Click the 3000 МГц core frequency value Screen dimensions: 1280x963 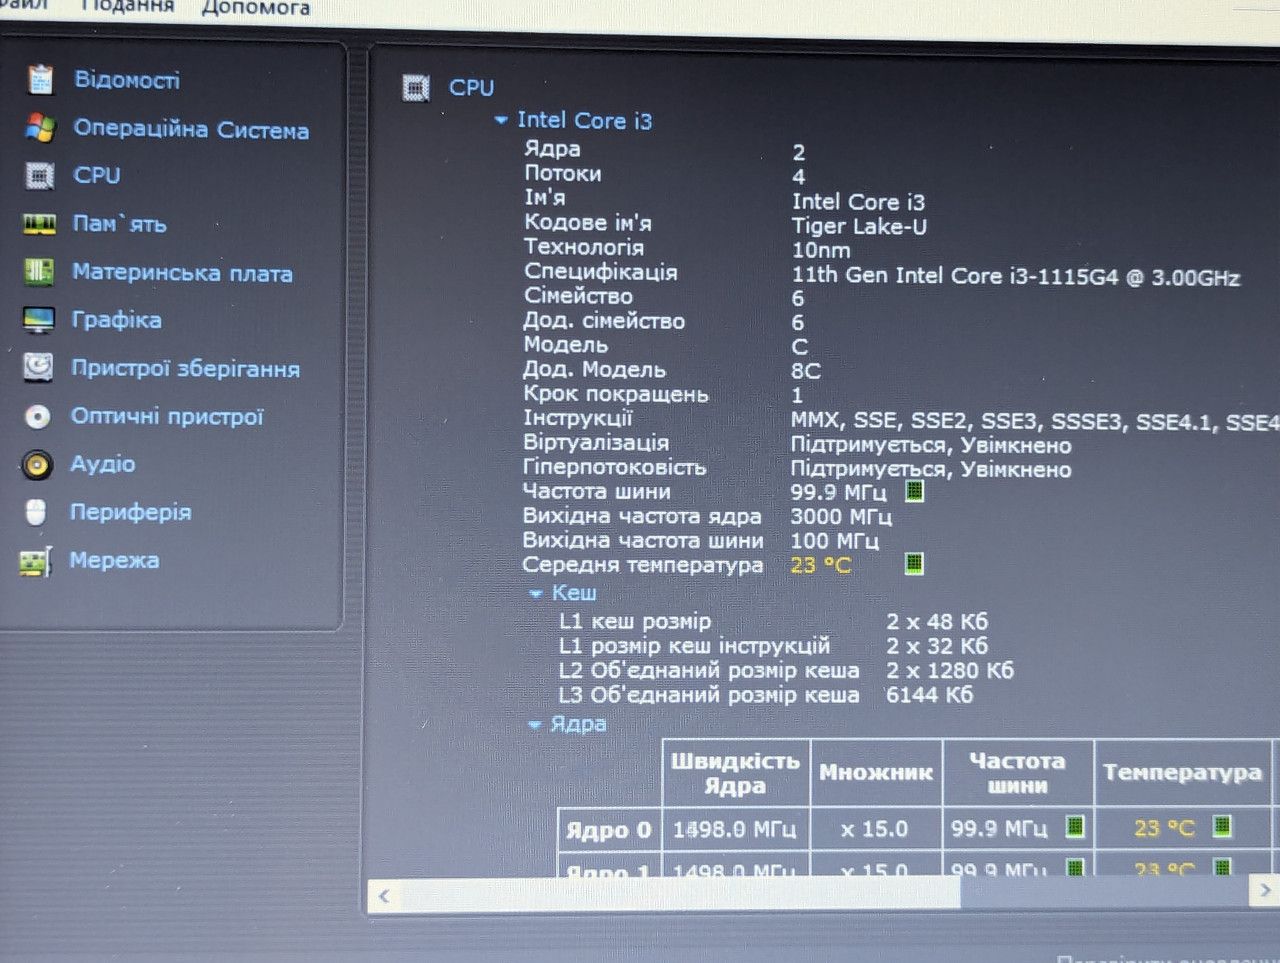tap(841, 516)
